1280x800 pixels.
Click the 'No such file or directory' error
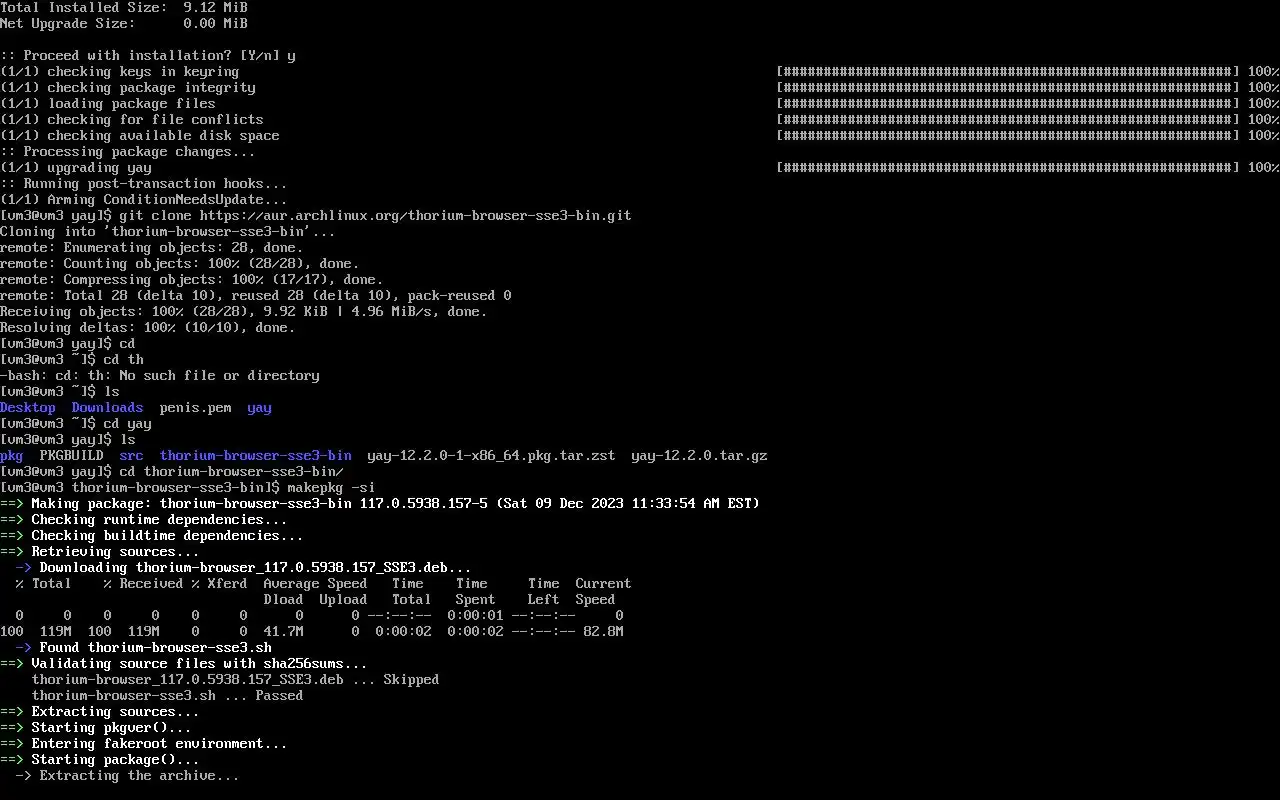[x=160, y=375]
